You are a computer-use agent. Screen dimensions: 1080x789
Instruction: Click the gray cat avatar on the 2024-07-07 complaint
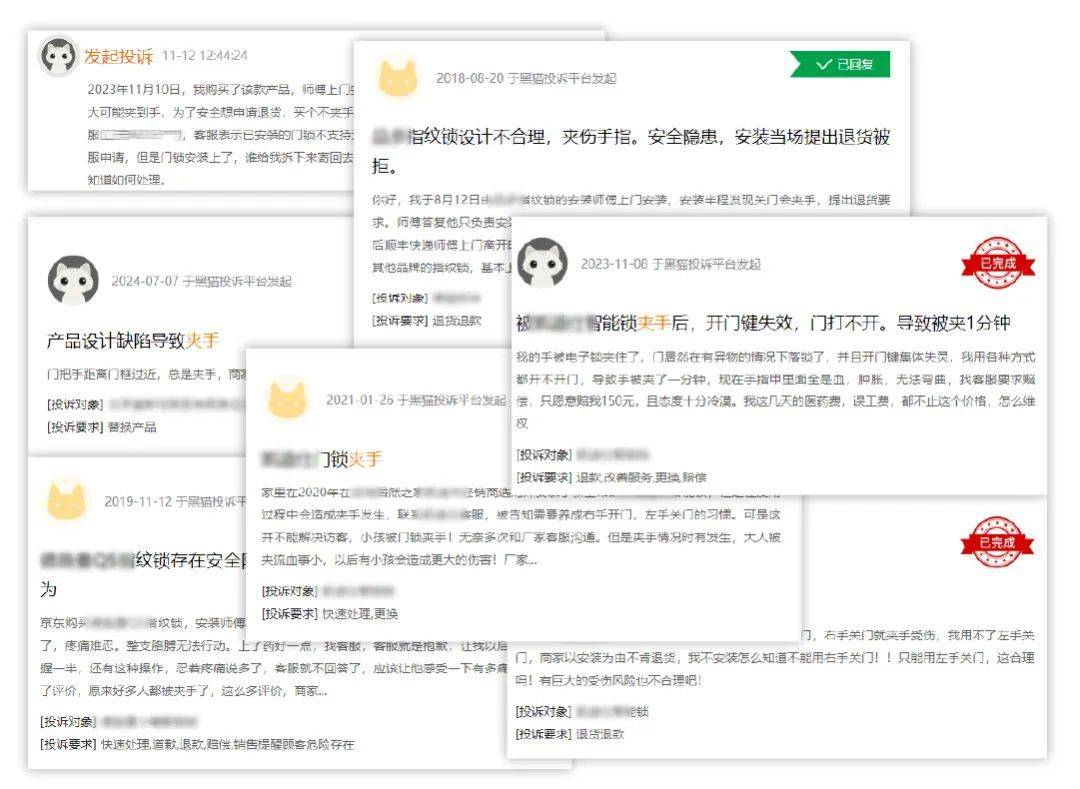click(x=73, y=280)
